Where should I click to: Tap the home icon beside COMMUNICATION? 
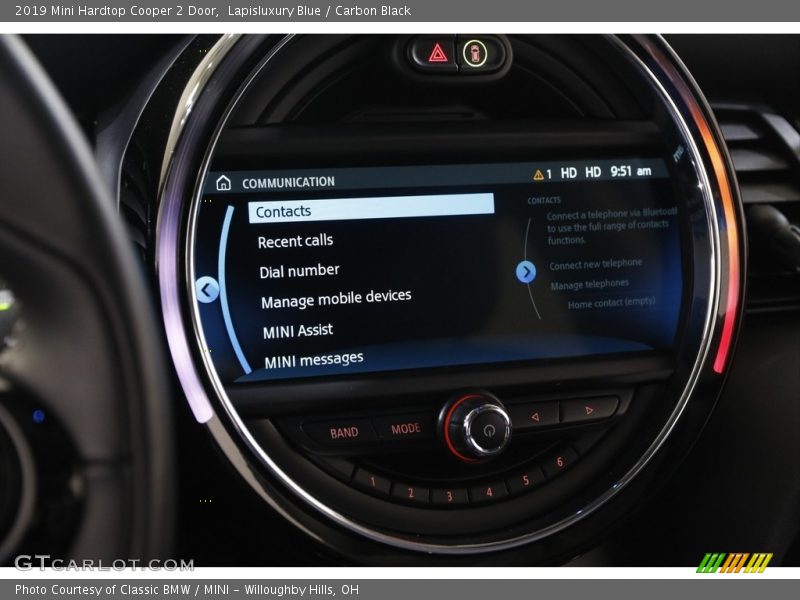[x=223, y=182]
